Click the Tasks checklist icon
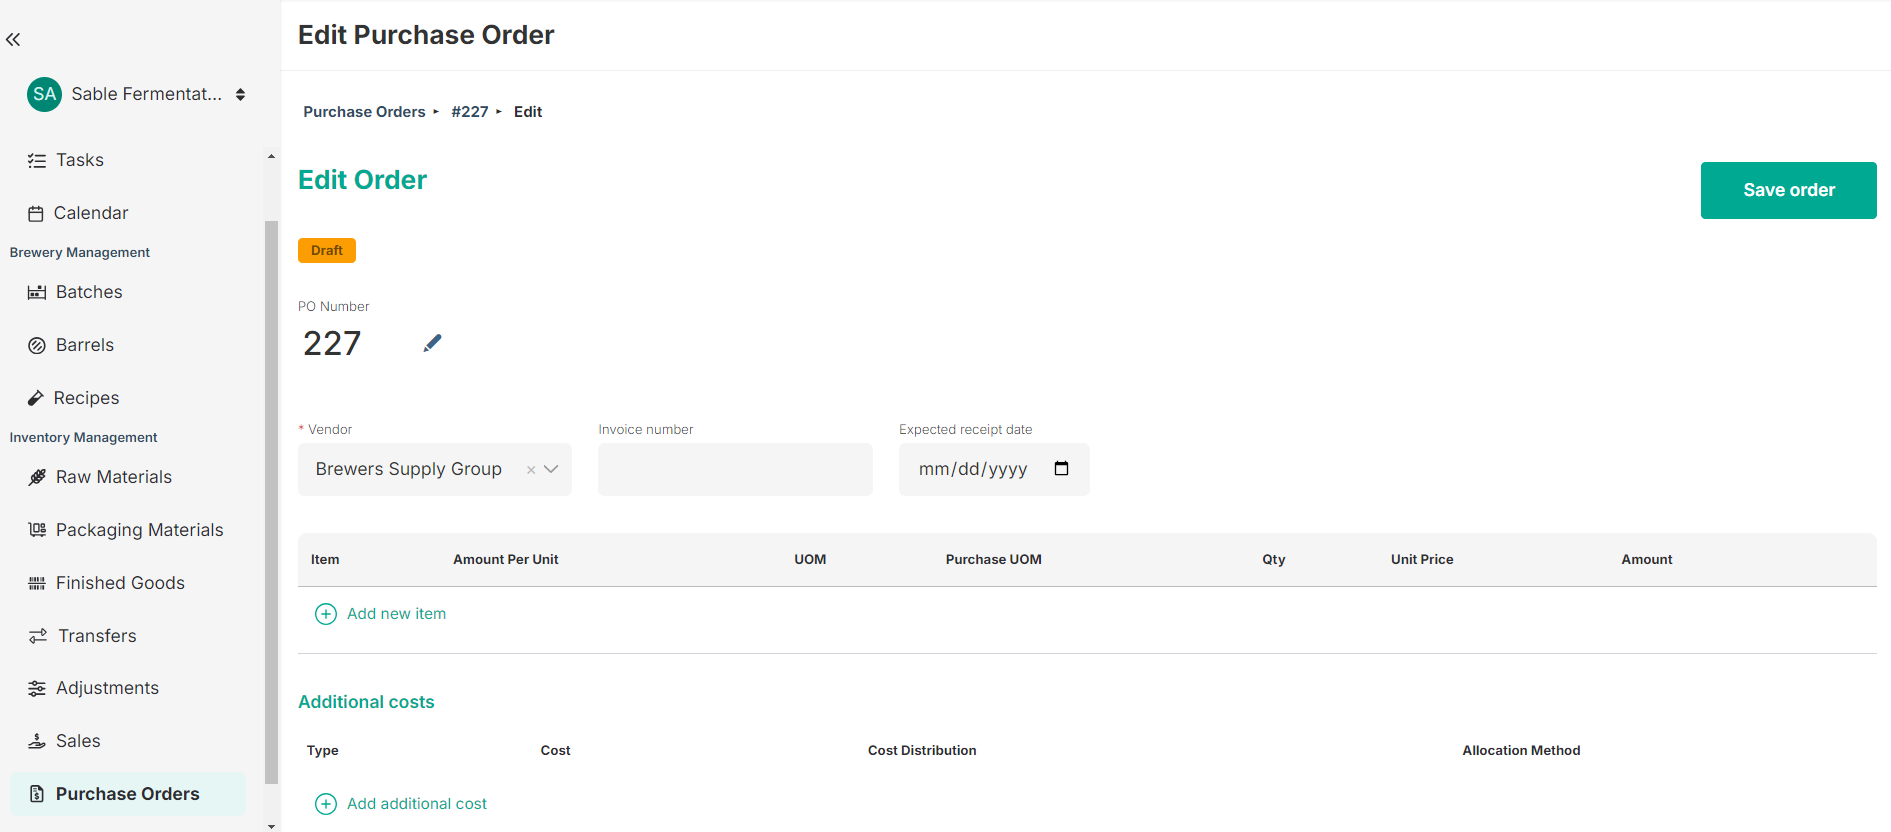The width and height of the screenshot is (1891, 832). click(x=37, y=161)
